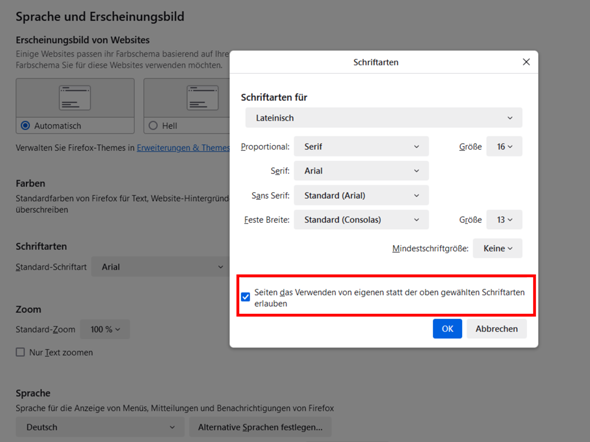
Task: Open the Sans Serif Standard (Arial) dropdown
Action: (361, 195)
